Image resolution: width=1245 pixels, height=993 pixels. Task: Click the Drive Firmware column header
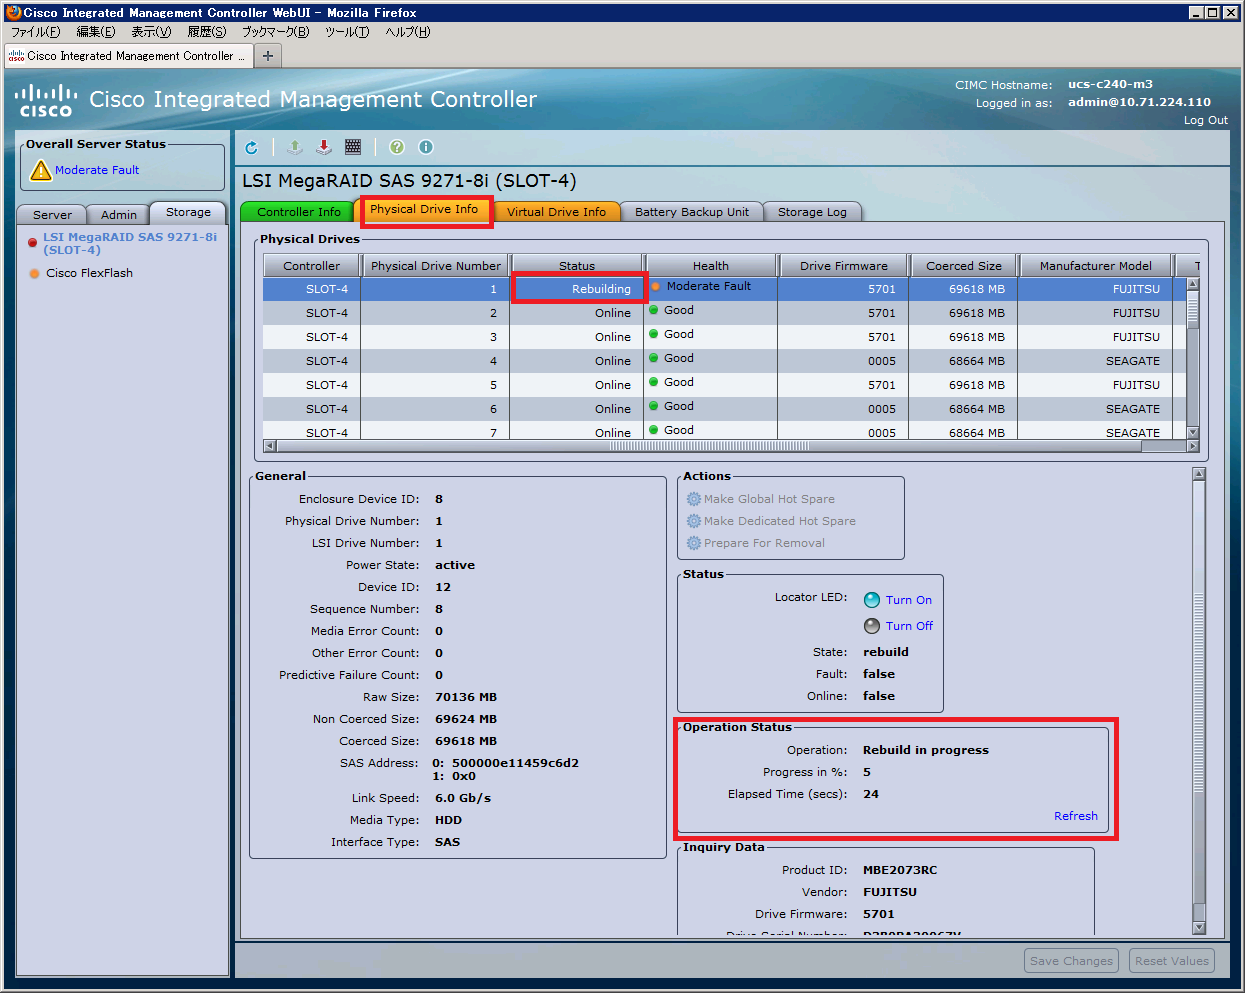(843, 266)
